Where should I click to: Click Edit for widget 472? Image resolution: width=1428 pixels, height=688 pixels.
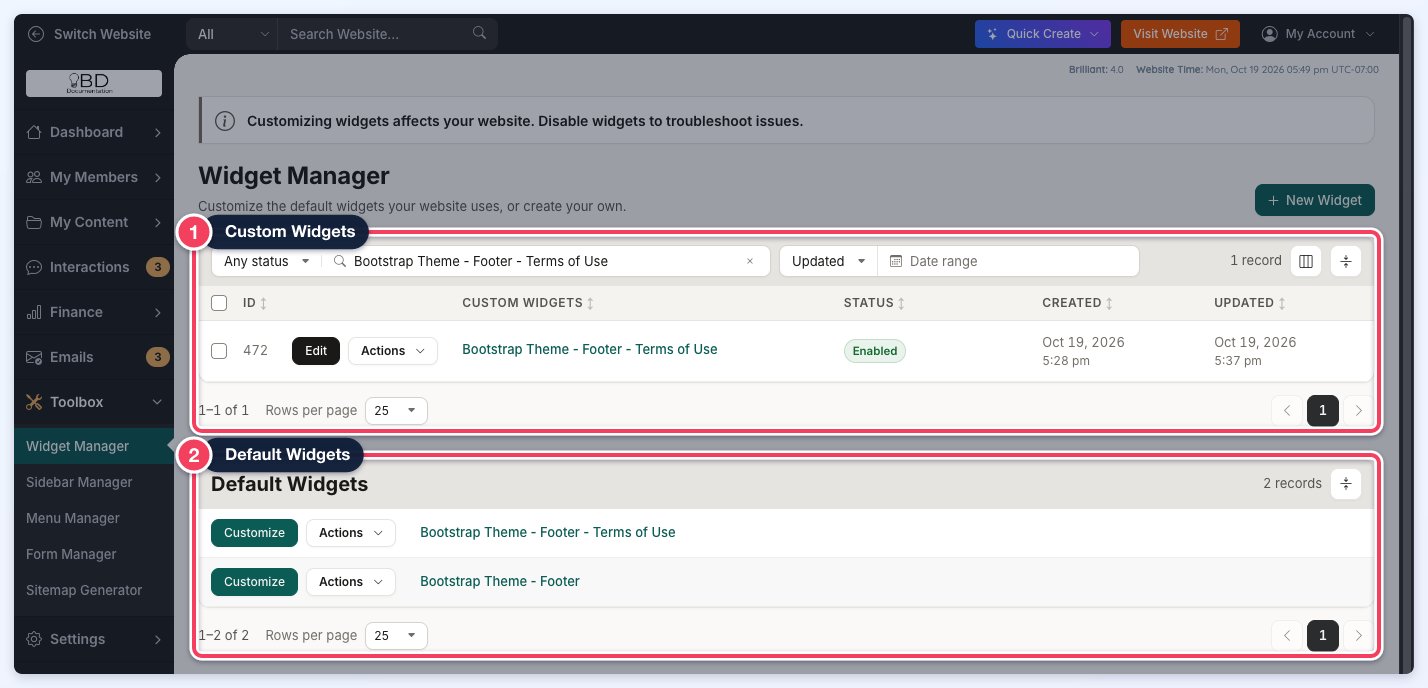tap(316, 351)
